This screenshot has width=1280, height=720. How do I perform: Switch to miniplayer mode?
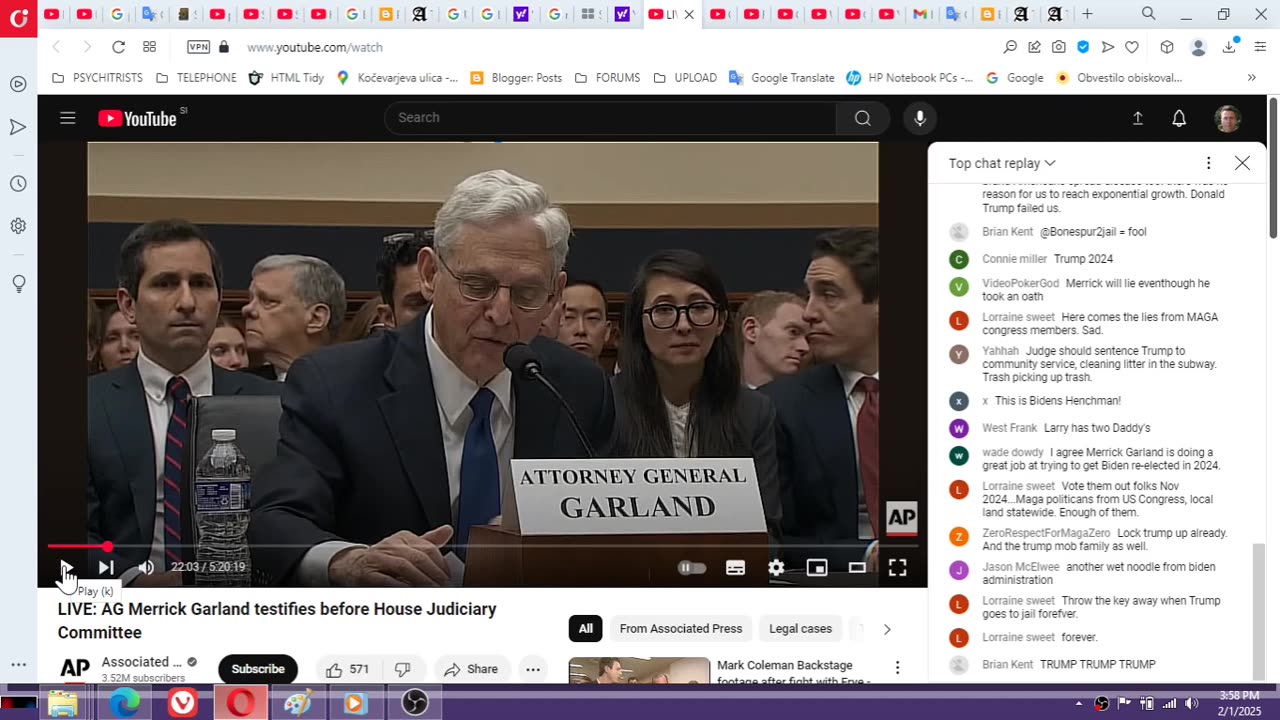[x=817, y=568]
